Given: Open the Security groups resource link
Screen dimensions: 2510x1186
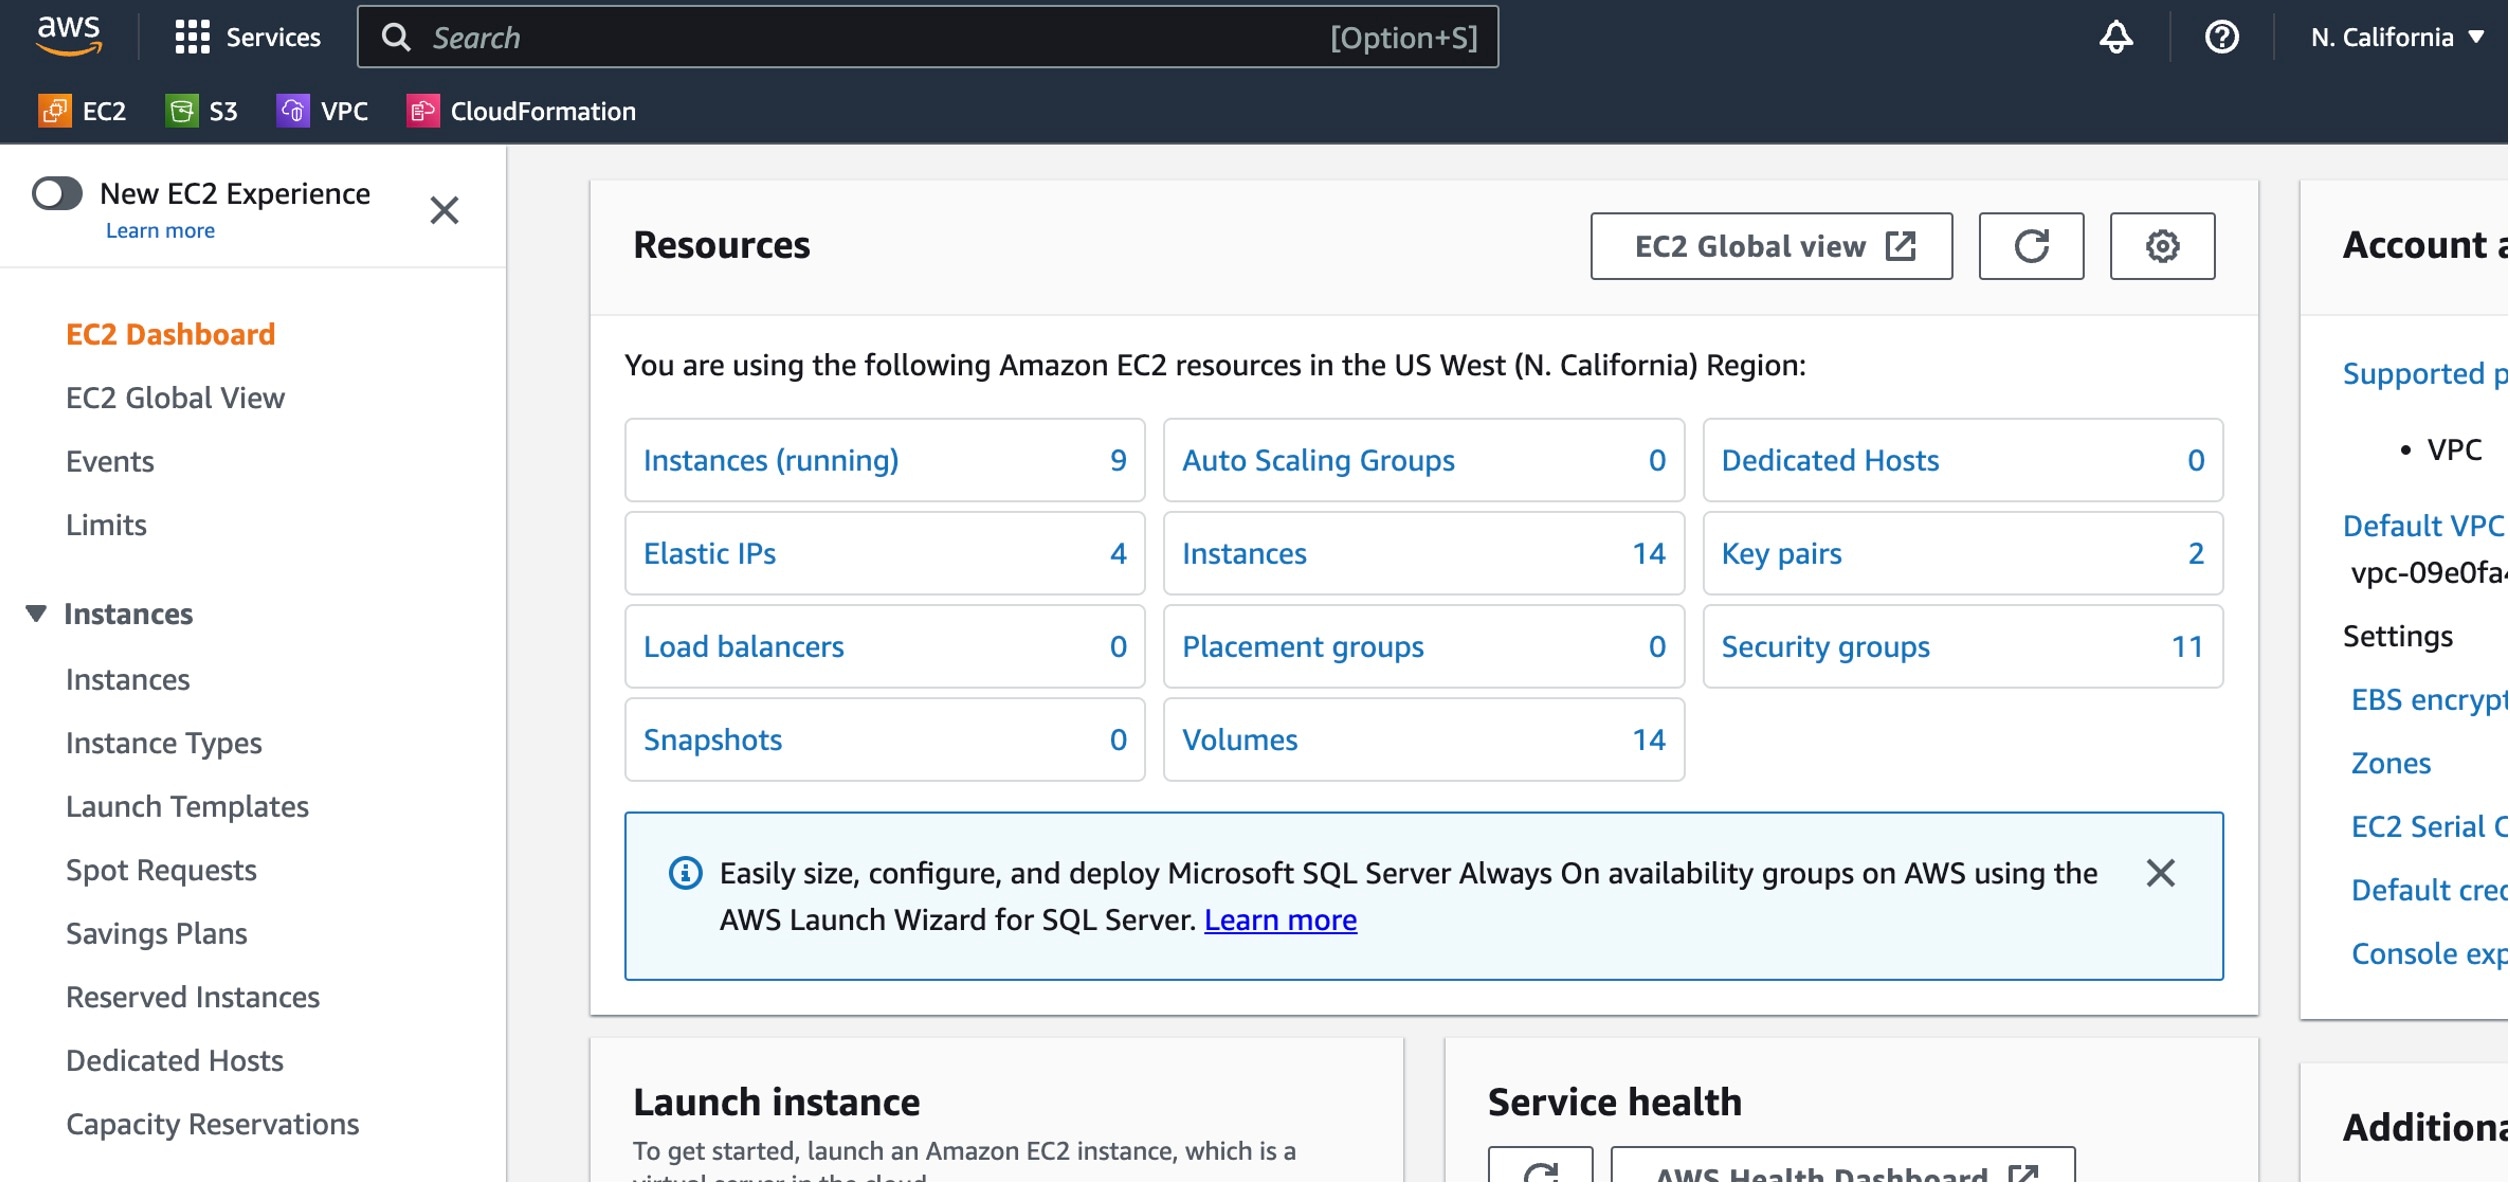Looking at the screenshot, I should [1826, 647].
